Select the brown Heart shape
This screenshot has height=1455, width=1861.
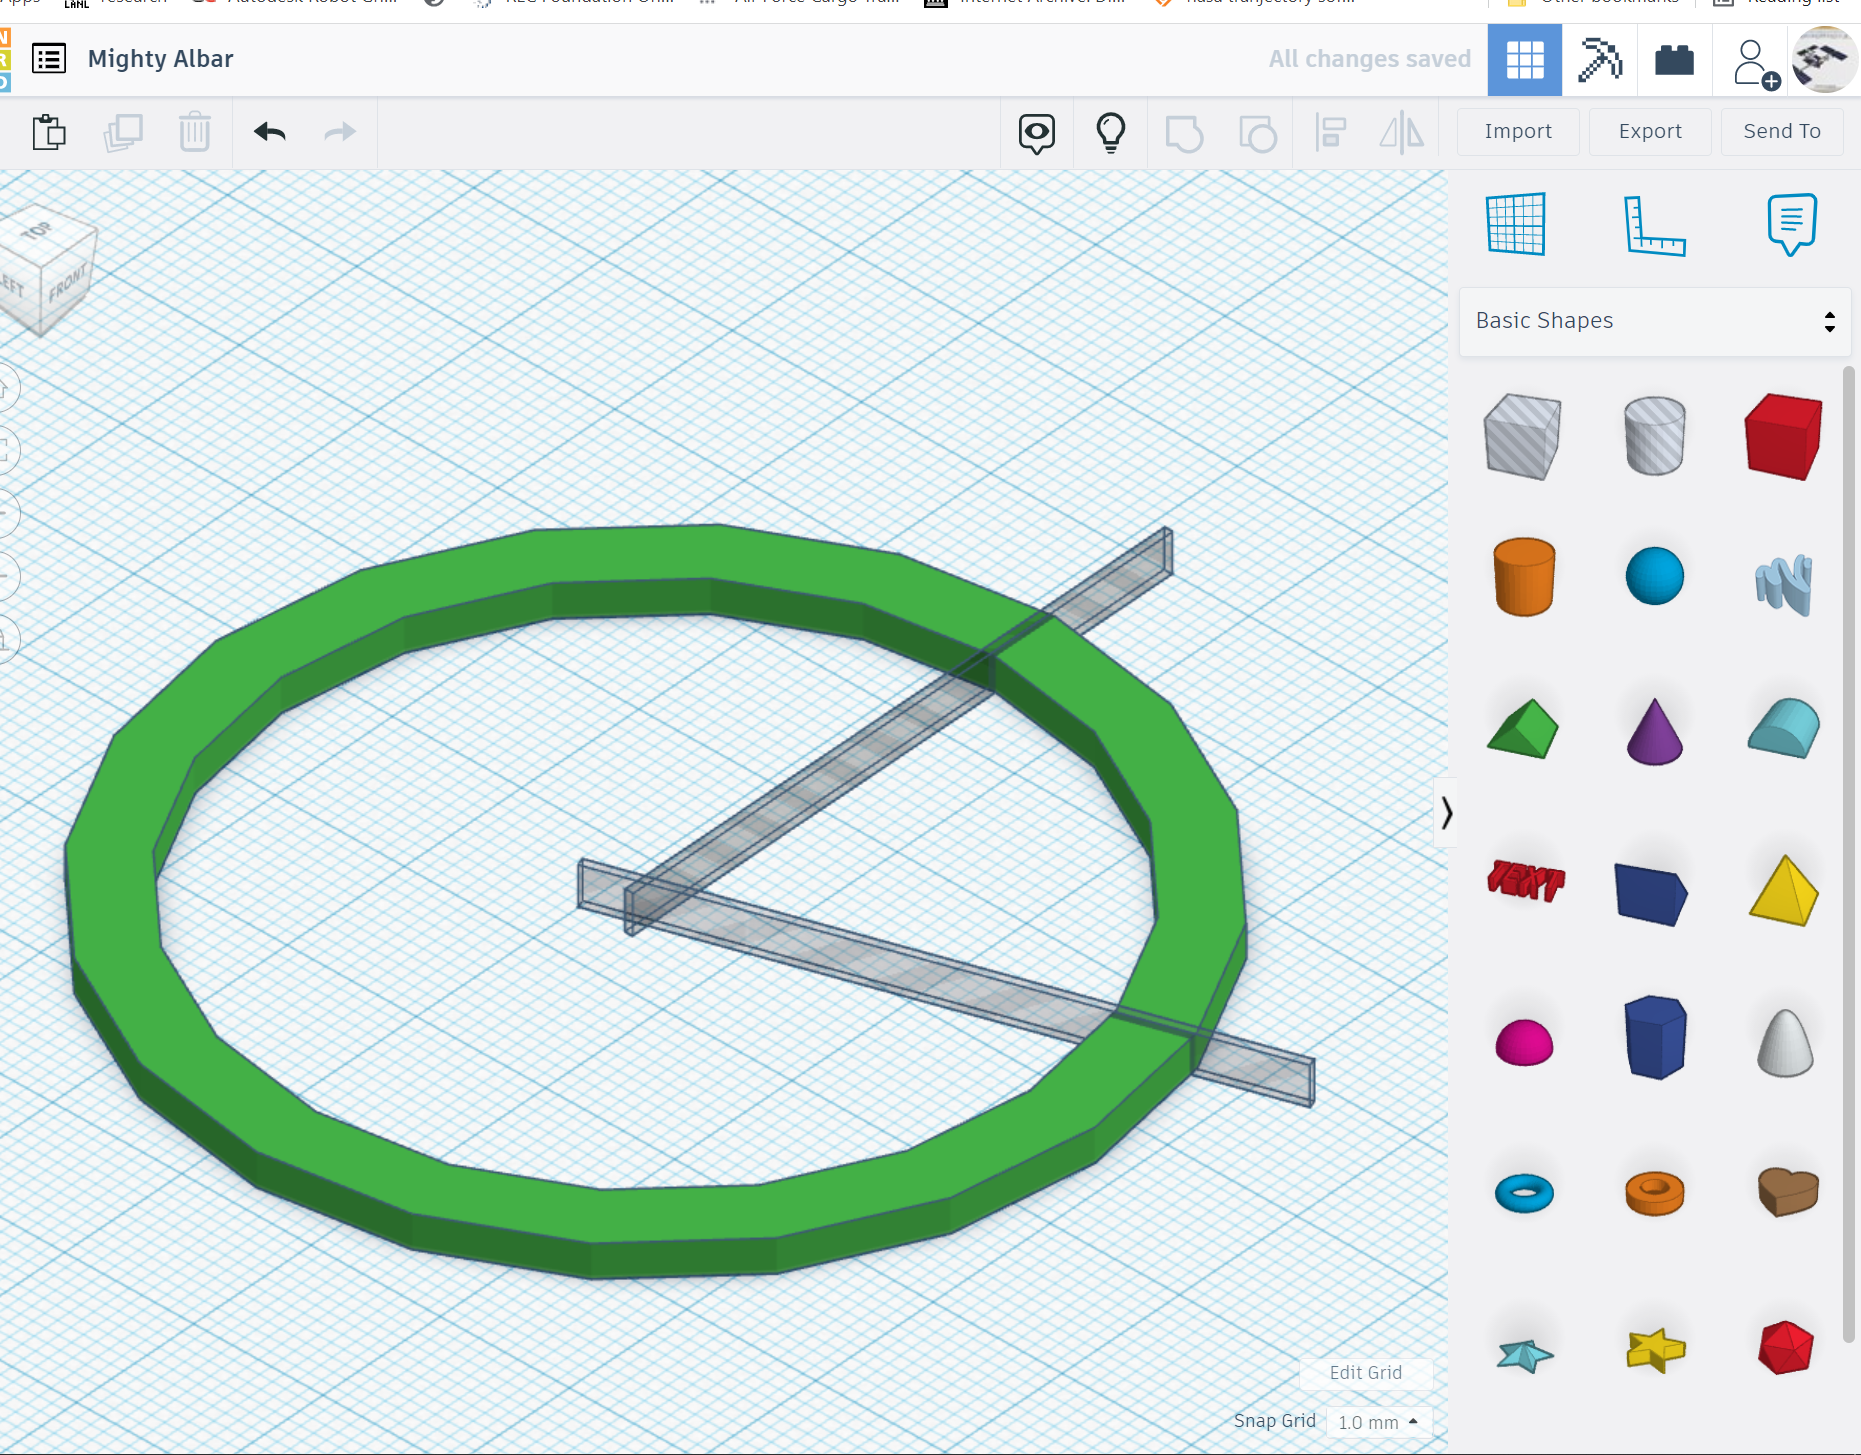pyautogui.click(x=1788, y=1191)
